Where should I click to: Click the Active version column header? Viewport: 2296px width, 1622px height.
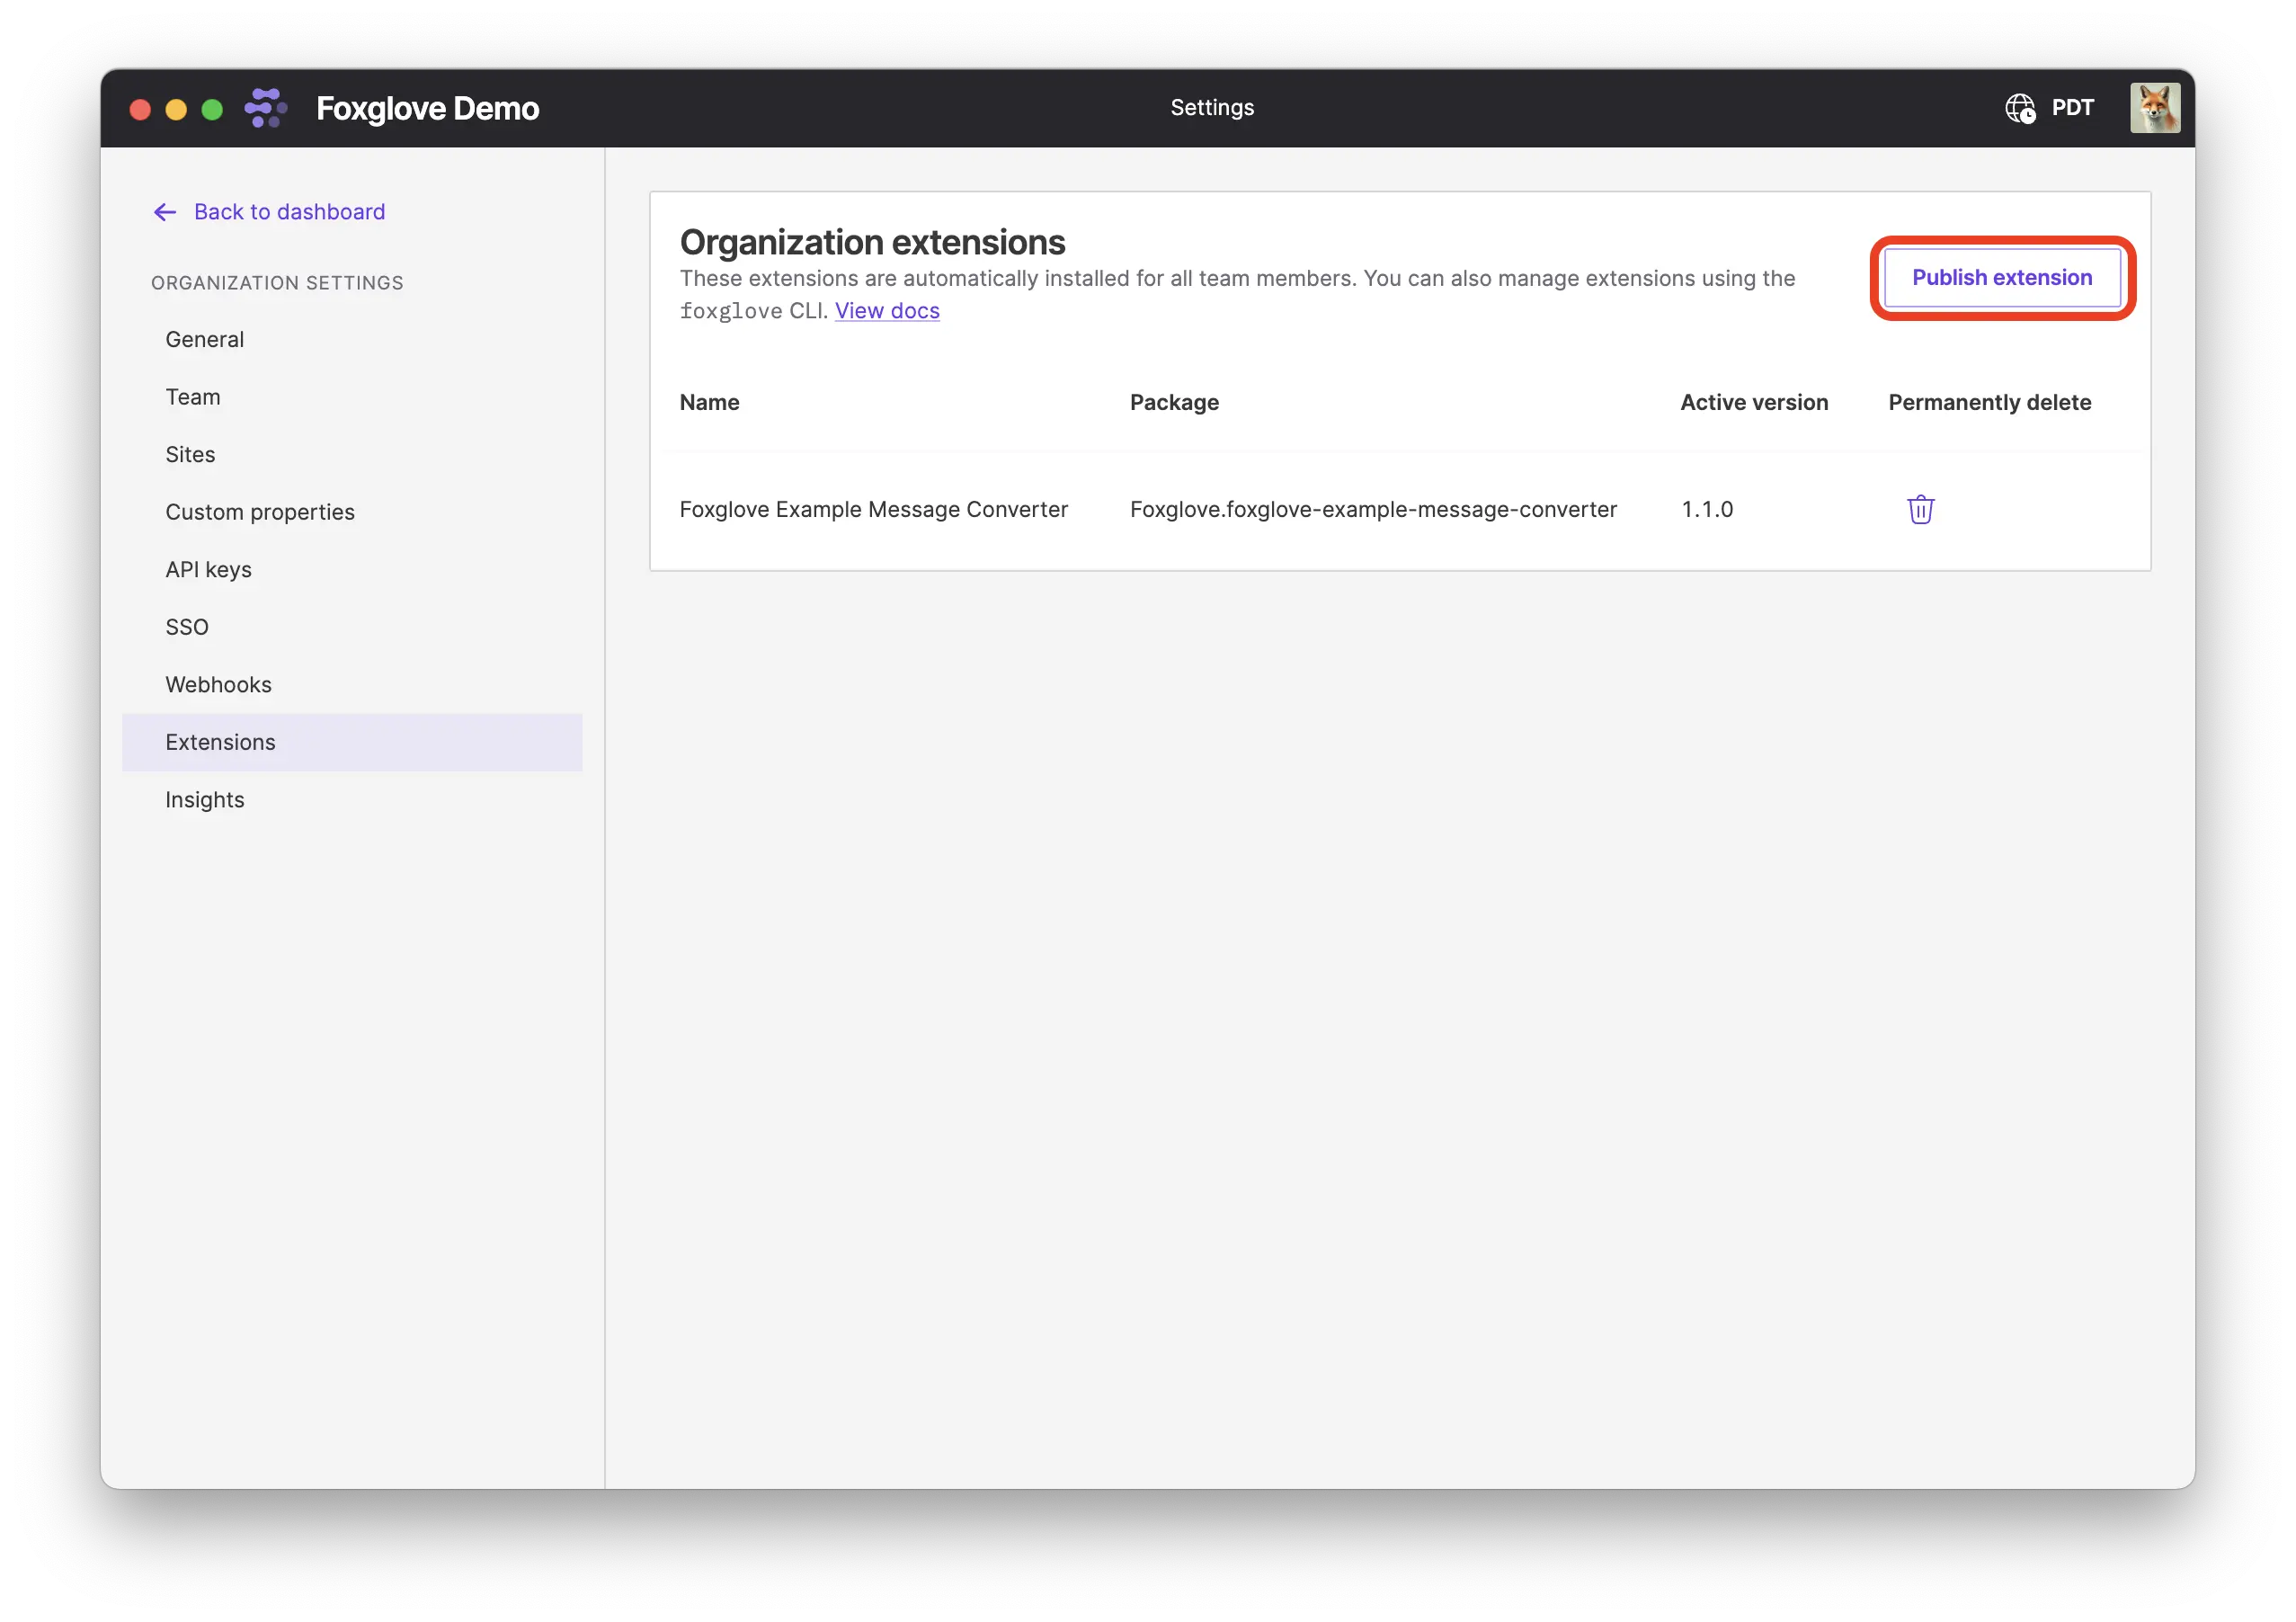1754,402
